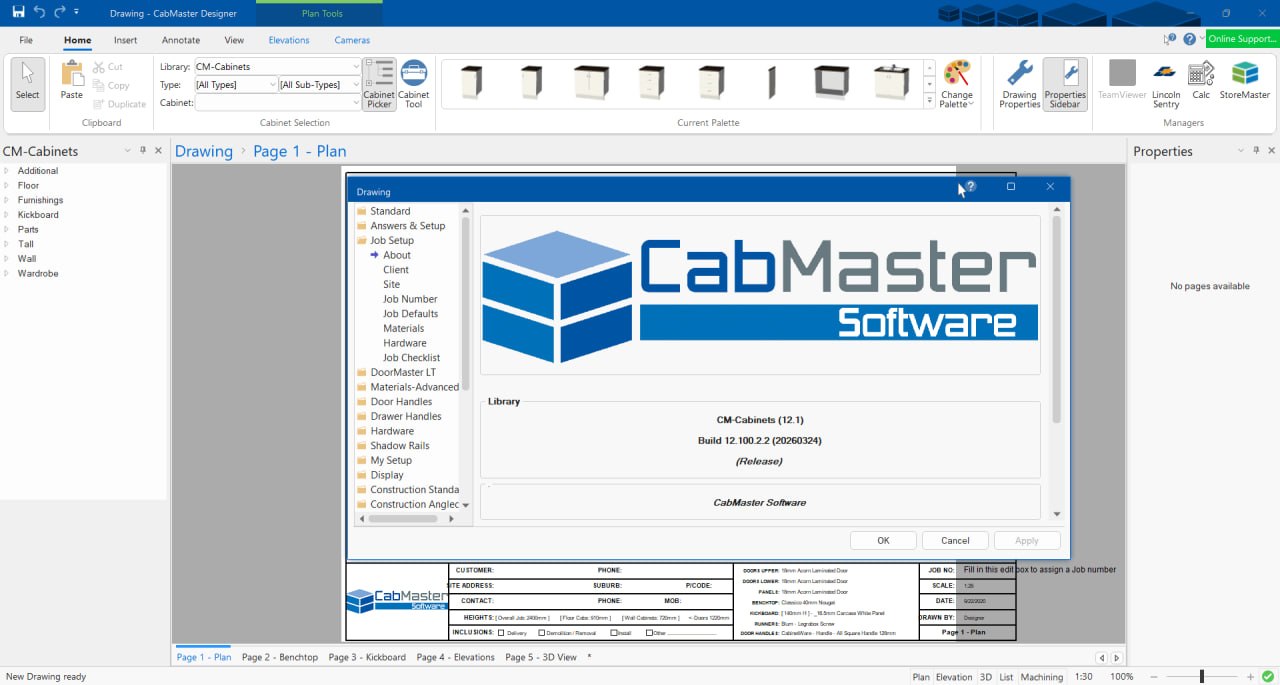Image resolution: width=1280 pixels, height=685 pixels.
Task: Pick the first cabinet in Current Palette
Action: 471,82
